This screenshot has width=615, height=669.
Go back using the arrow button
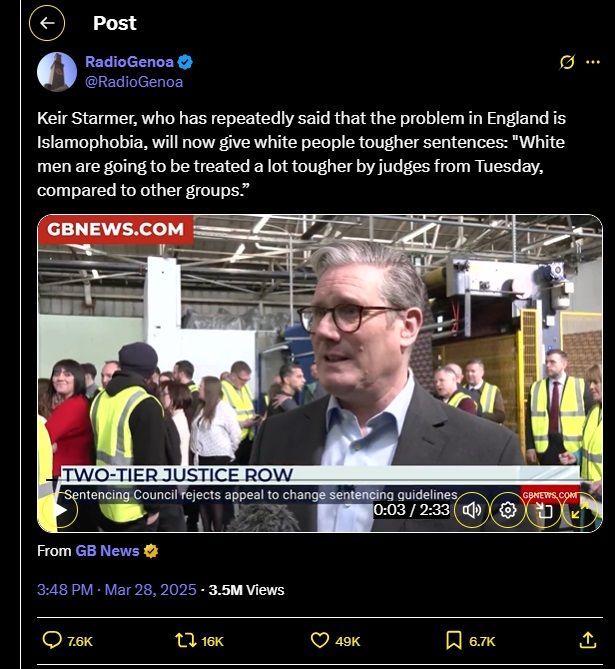(47, 23)
